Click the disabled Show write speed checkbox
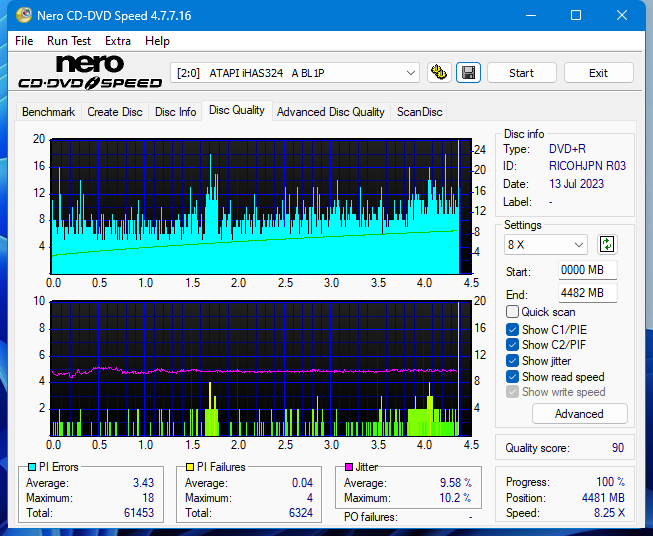 pos(512,392)
